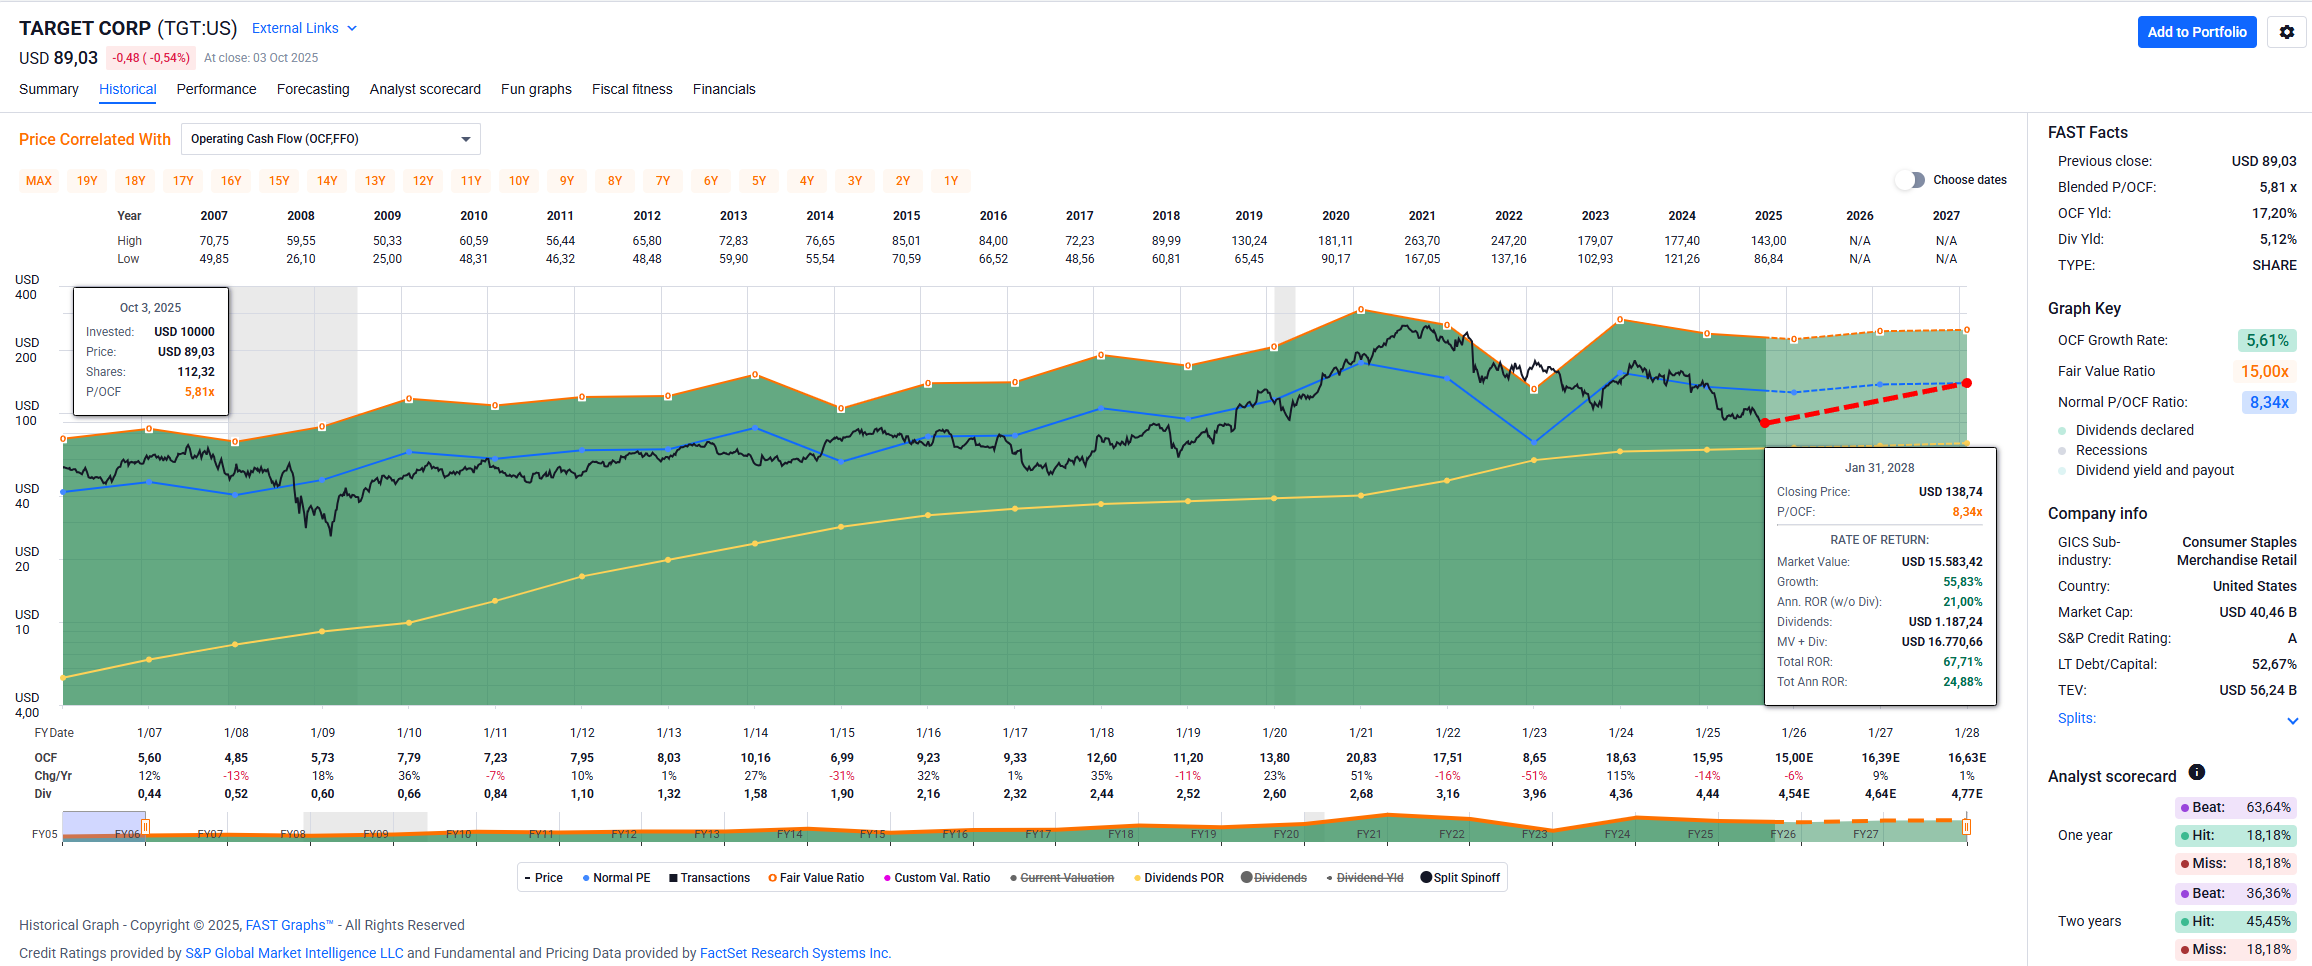The height and width of the screenshot is (966, 2312).
Task: Click the Dividends POR legend dot
Action: (1137, 878)
